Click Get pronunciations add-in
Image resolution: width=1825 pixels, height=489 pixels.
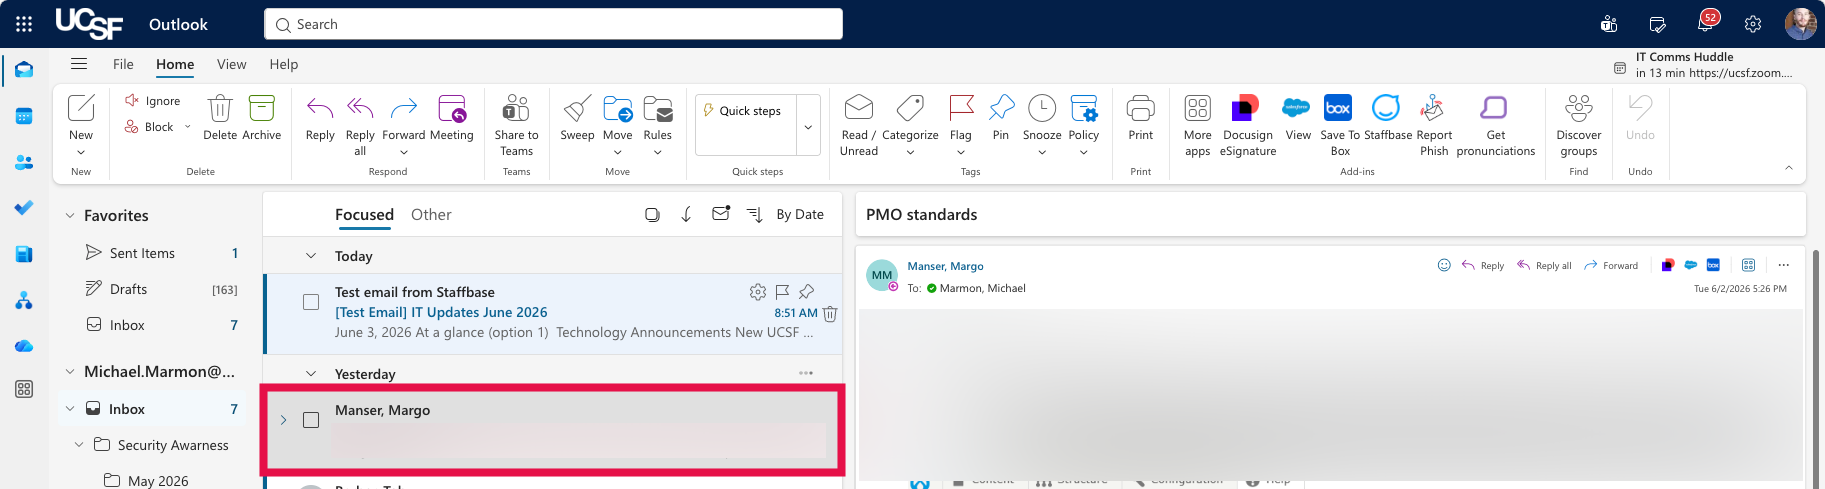[1495, 125]
